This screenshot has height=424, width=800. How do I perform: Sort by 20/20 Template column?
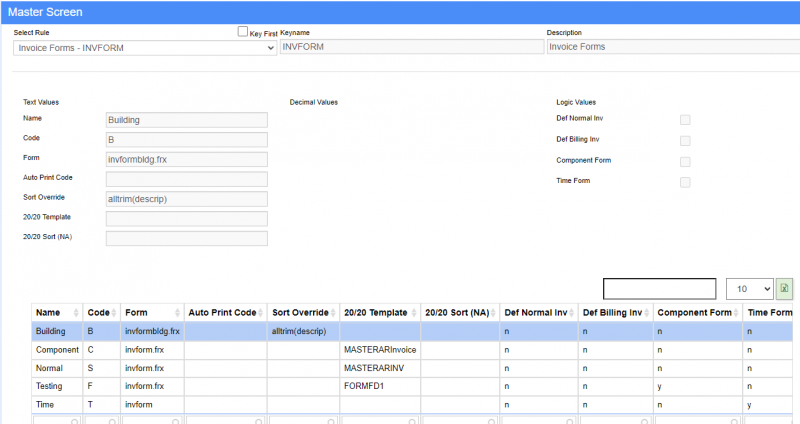pyautogui.click(x=415, y=314)
